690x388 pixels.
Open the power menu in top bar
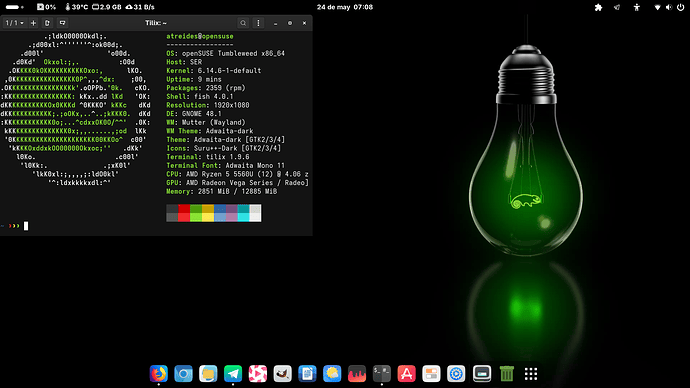pyautogui.click(x=680, y=7)
